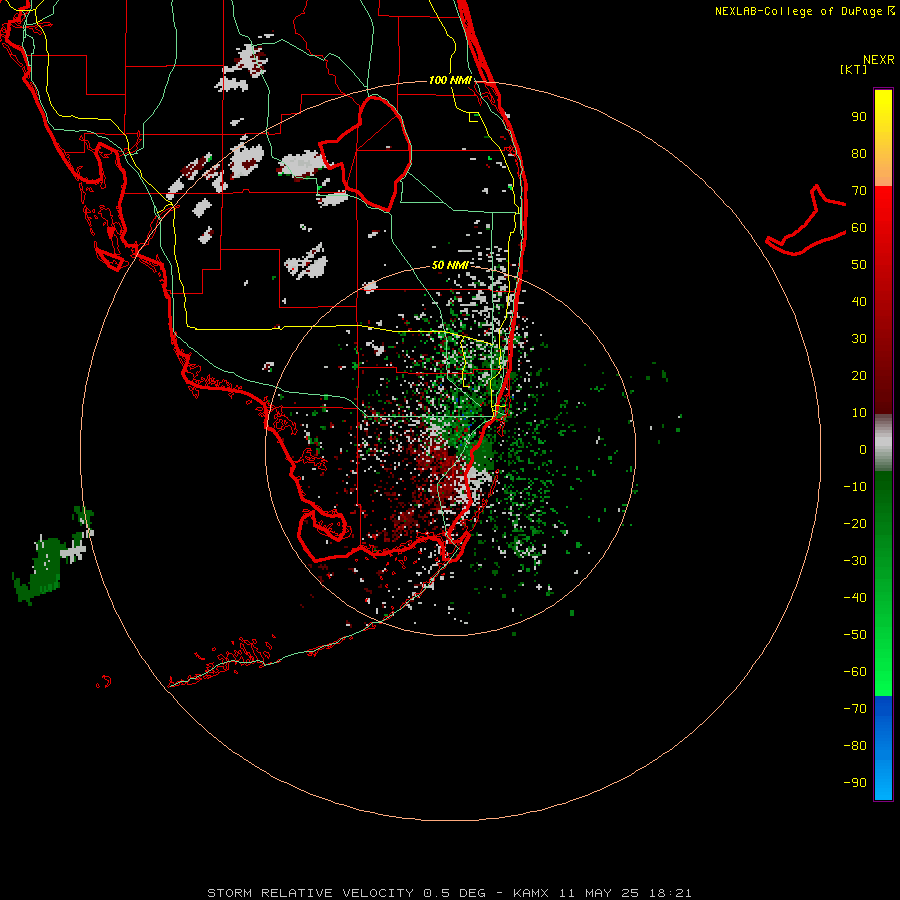Click the -20 value on the velocity scale
The image size is (900, 900).
tap(855, 524)
